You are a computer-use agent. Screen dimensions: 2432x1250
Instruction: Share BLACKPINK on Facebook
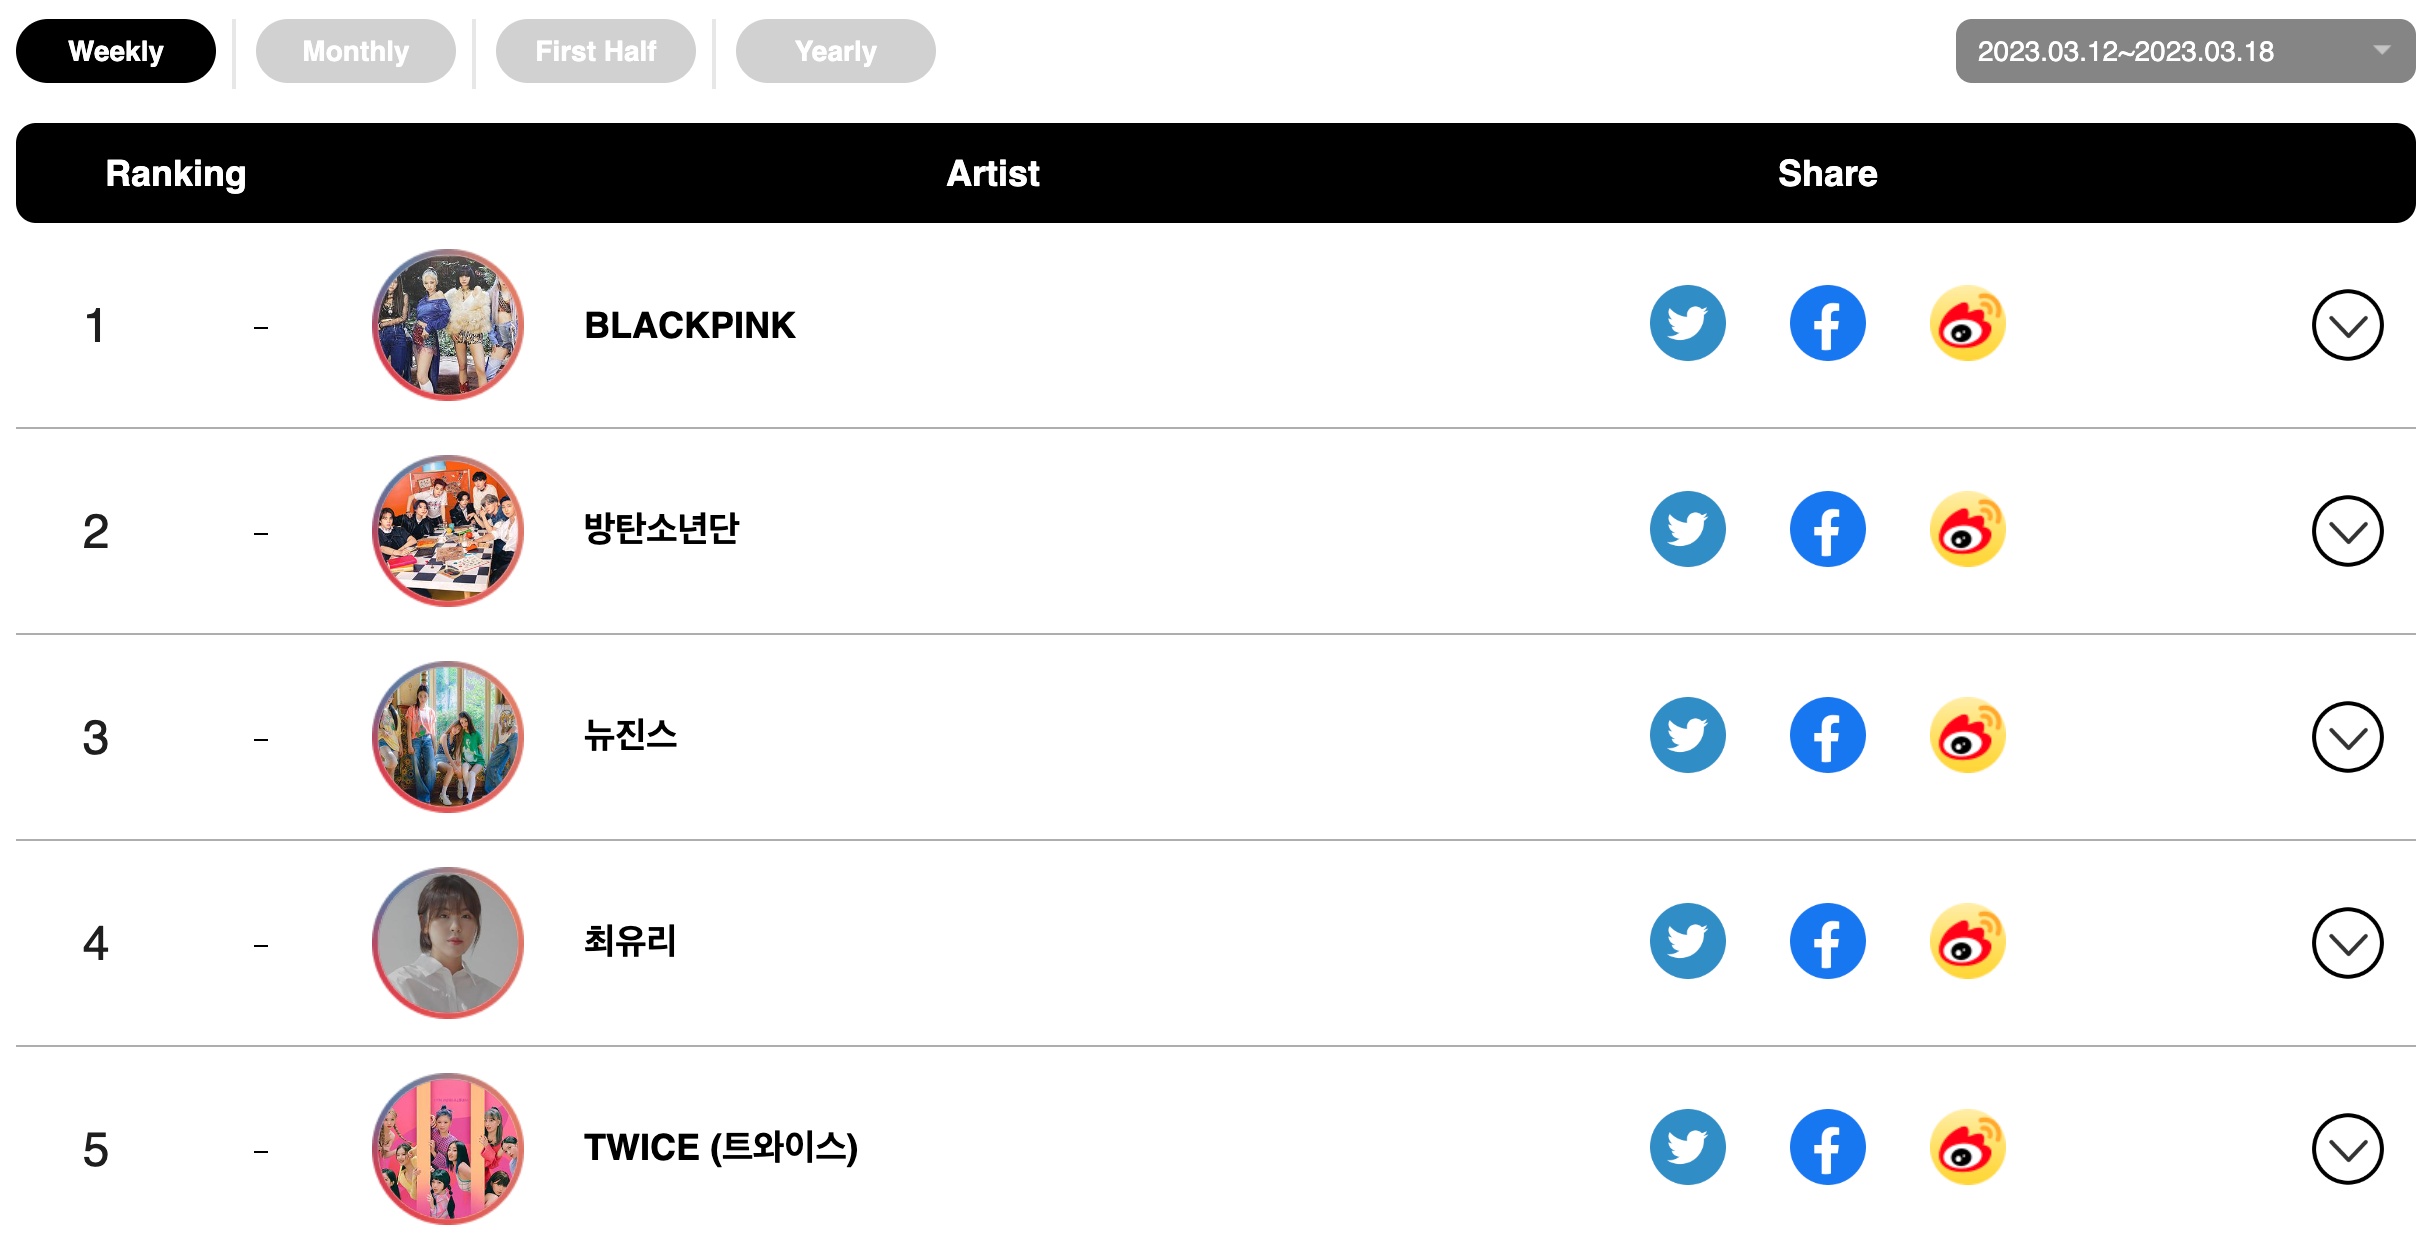pyautogui.click(x=1827, y=324)
